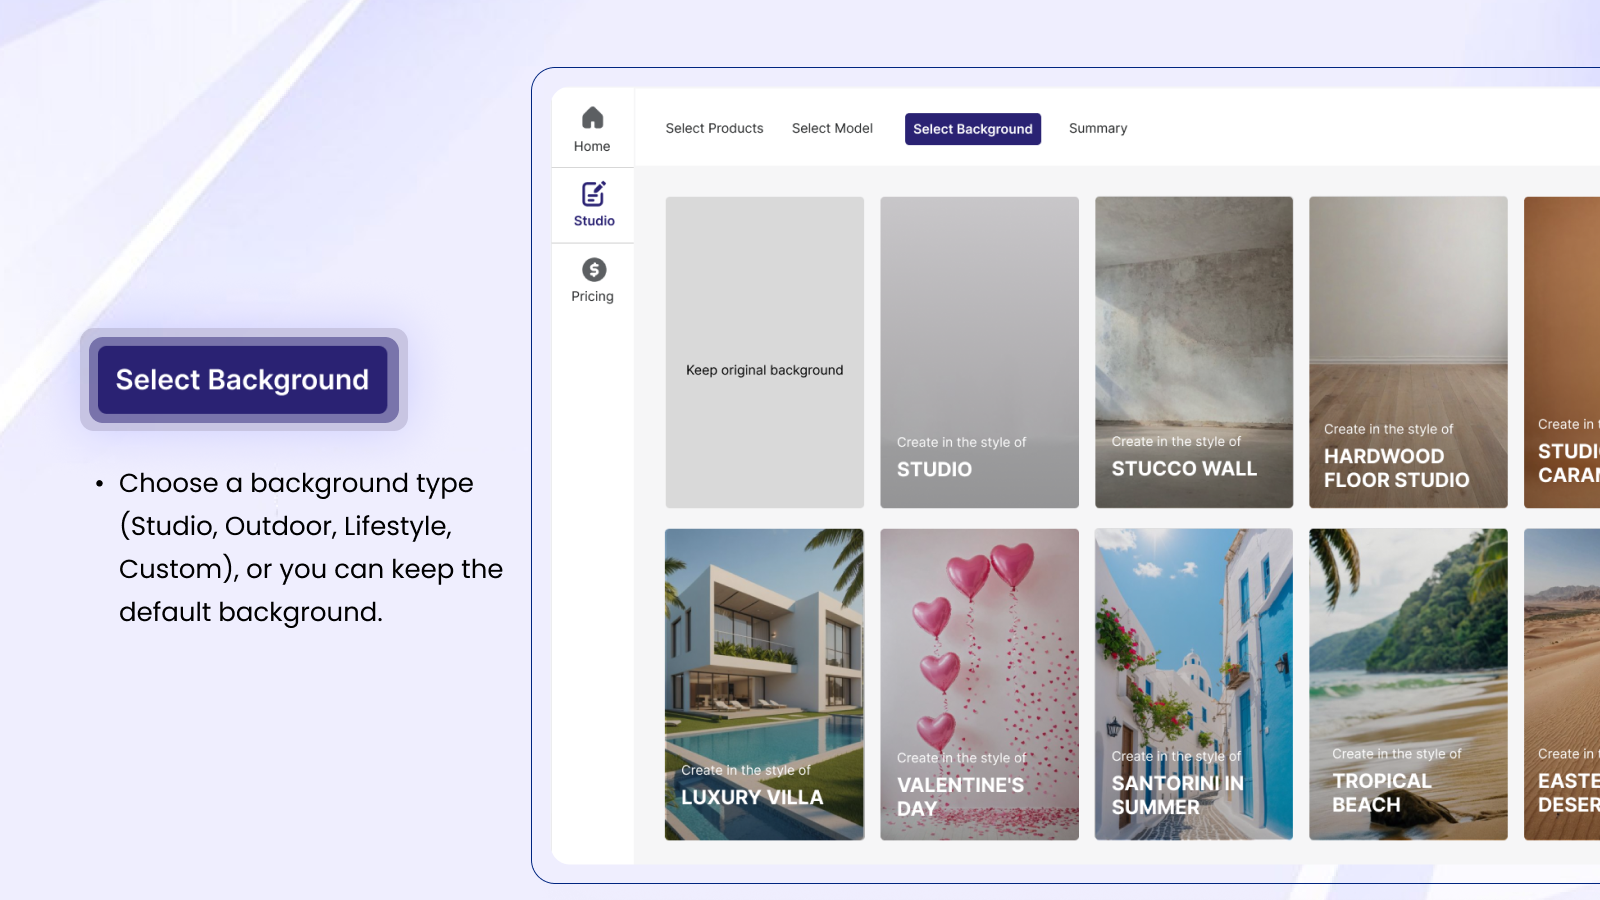Image resolution: width=1600 pixels, height=900 pixels.
Task: Go to Select Products step
Action: pyautogui.click(x=714, y=129)
